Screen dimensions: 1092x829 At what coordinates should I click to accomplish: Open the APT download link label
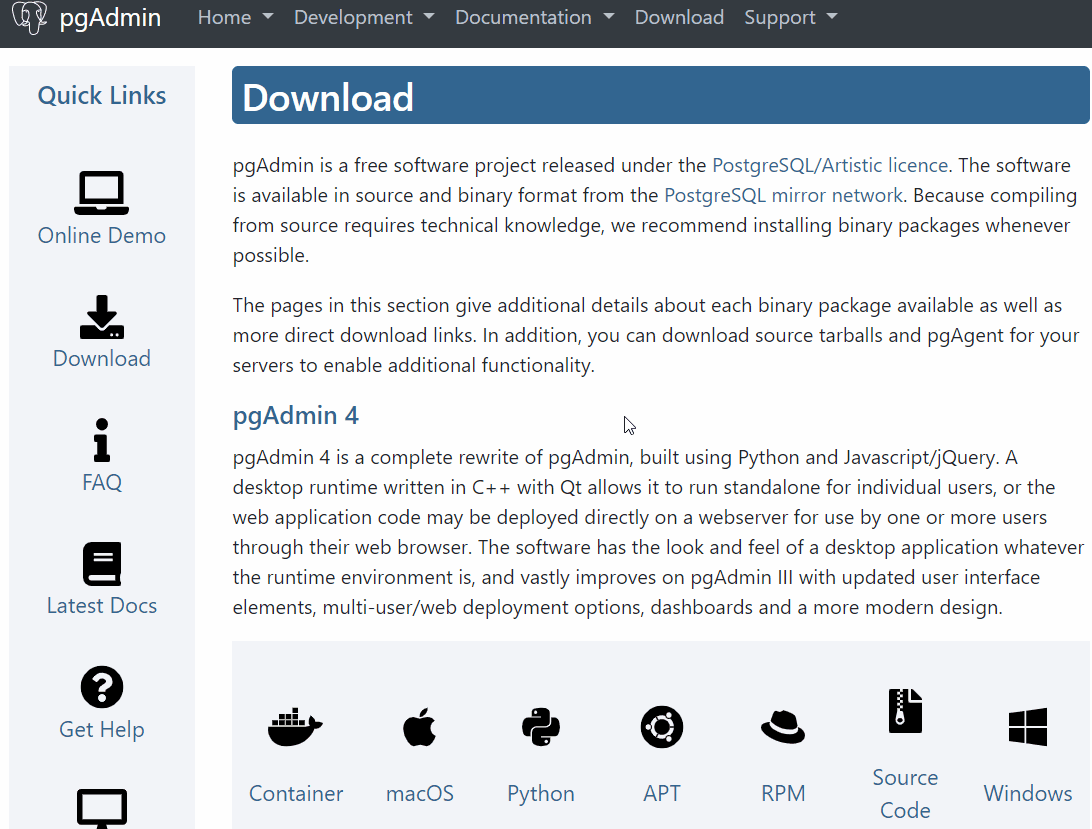coord(662,793)
